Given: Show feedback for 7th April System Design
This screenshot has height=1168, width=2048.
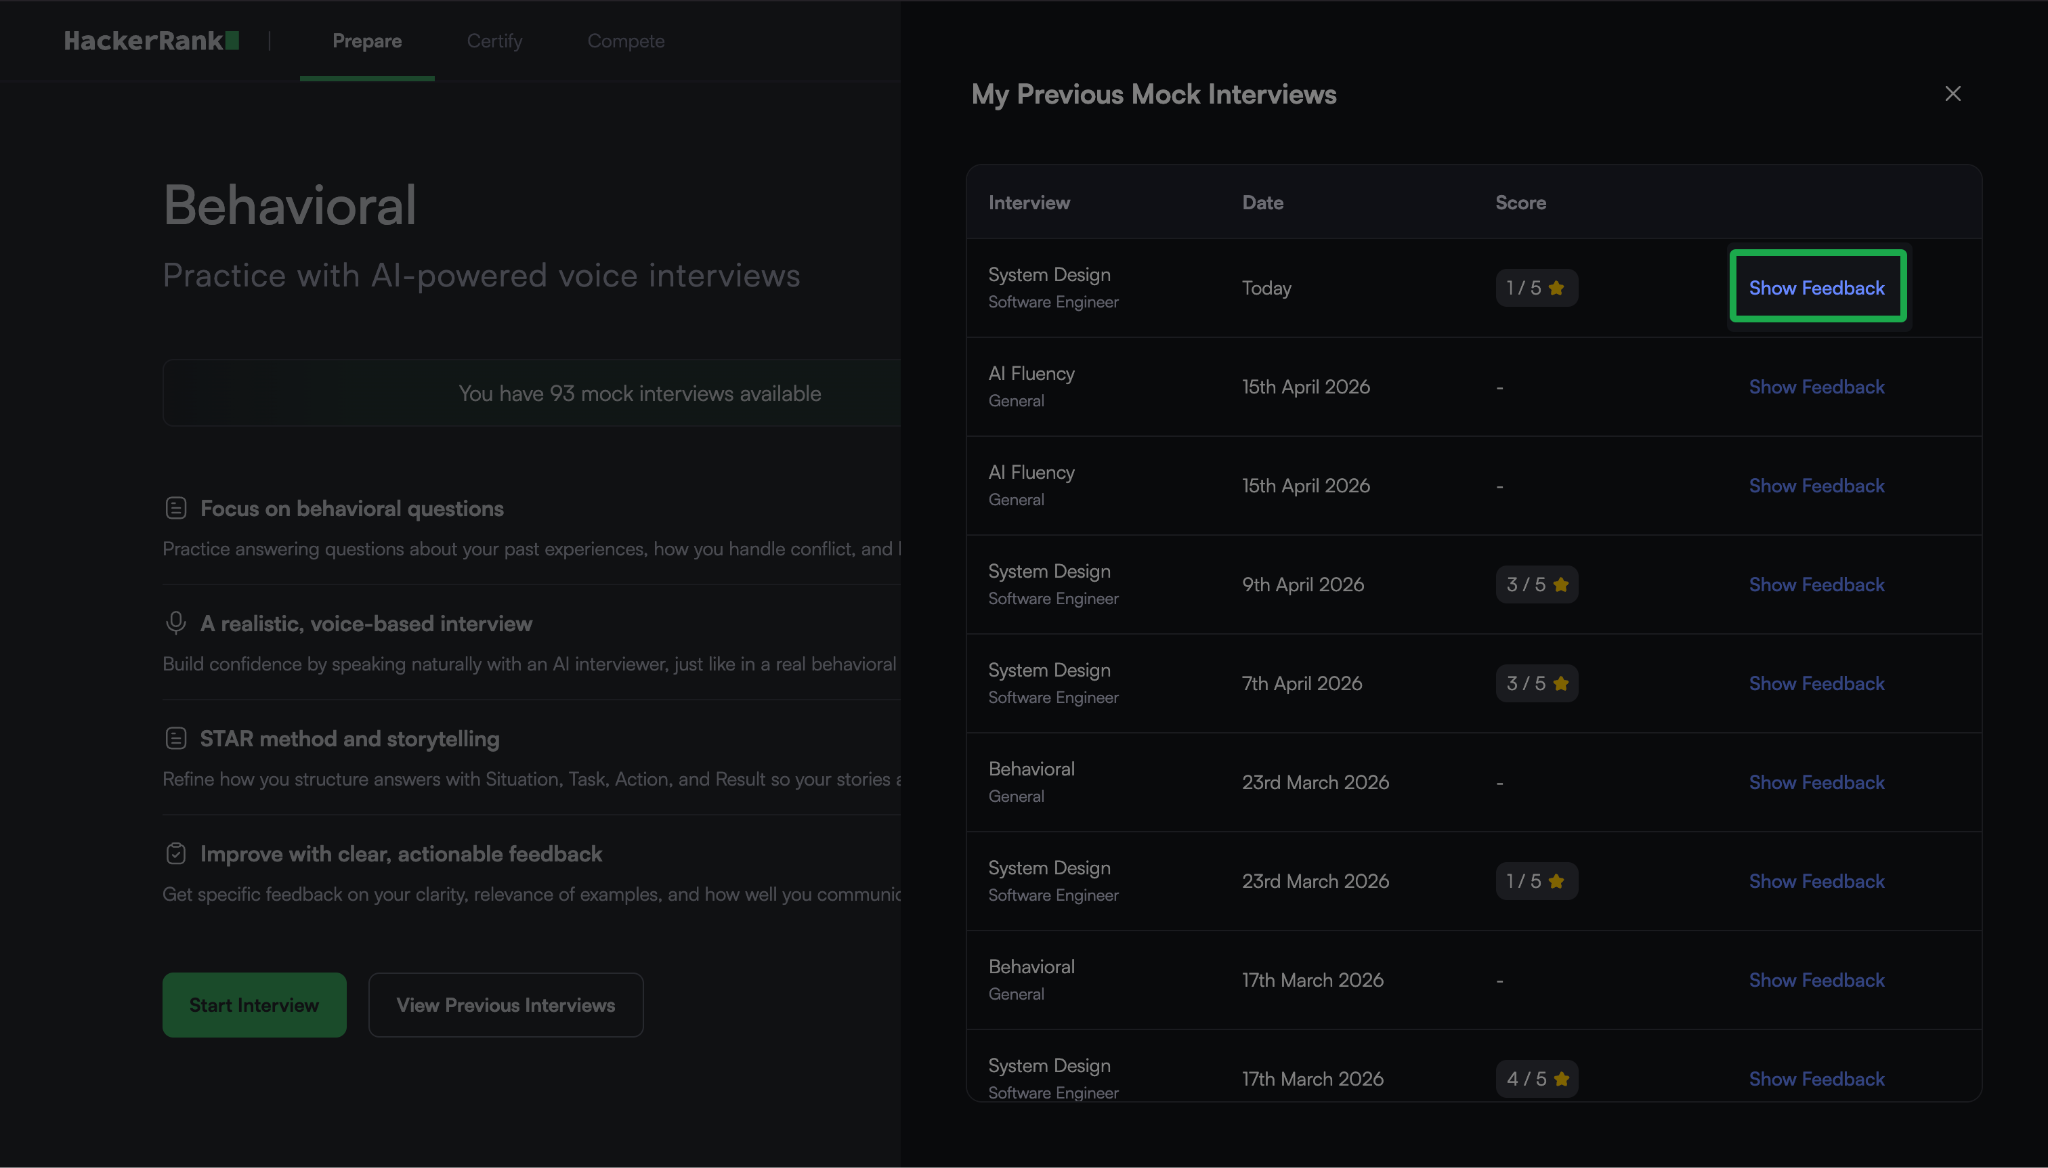Looking at the screenshot, I should [1816, 684].
